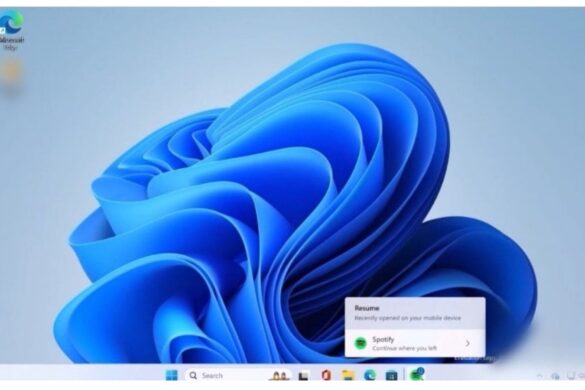Launch Microsoft Office from the taskbar
585x390 pixels.
click(x=326, y=375)
